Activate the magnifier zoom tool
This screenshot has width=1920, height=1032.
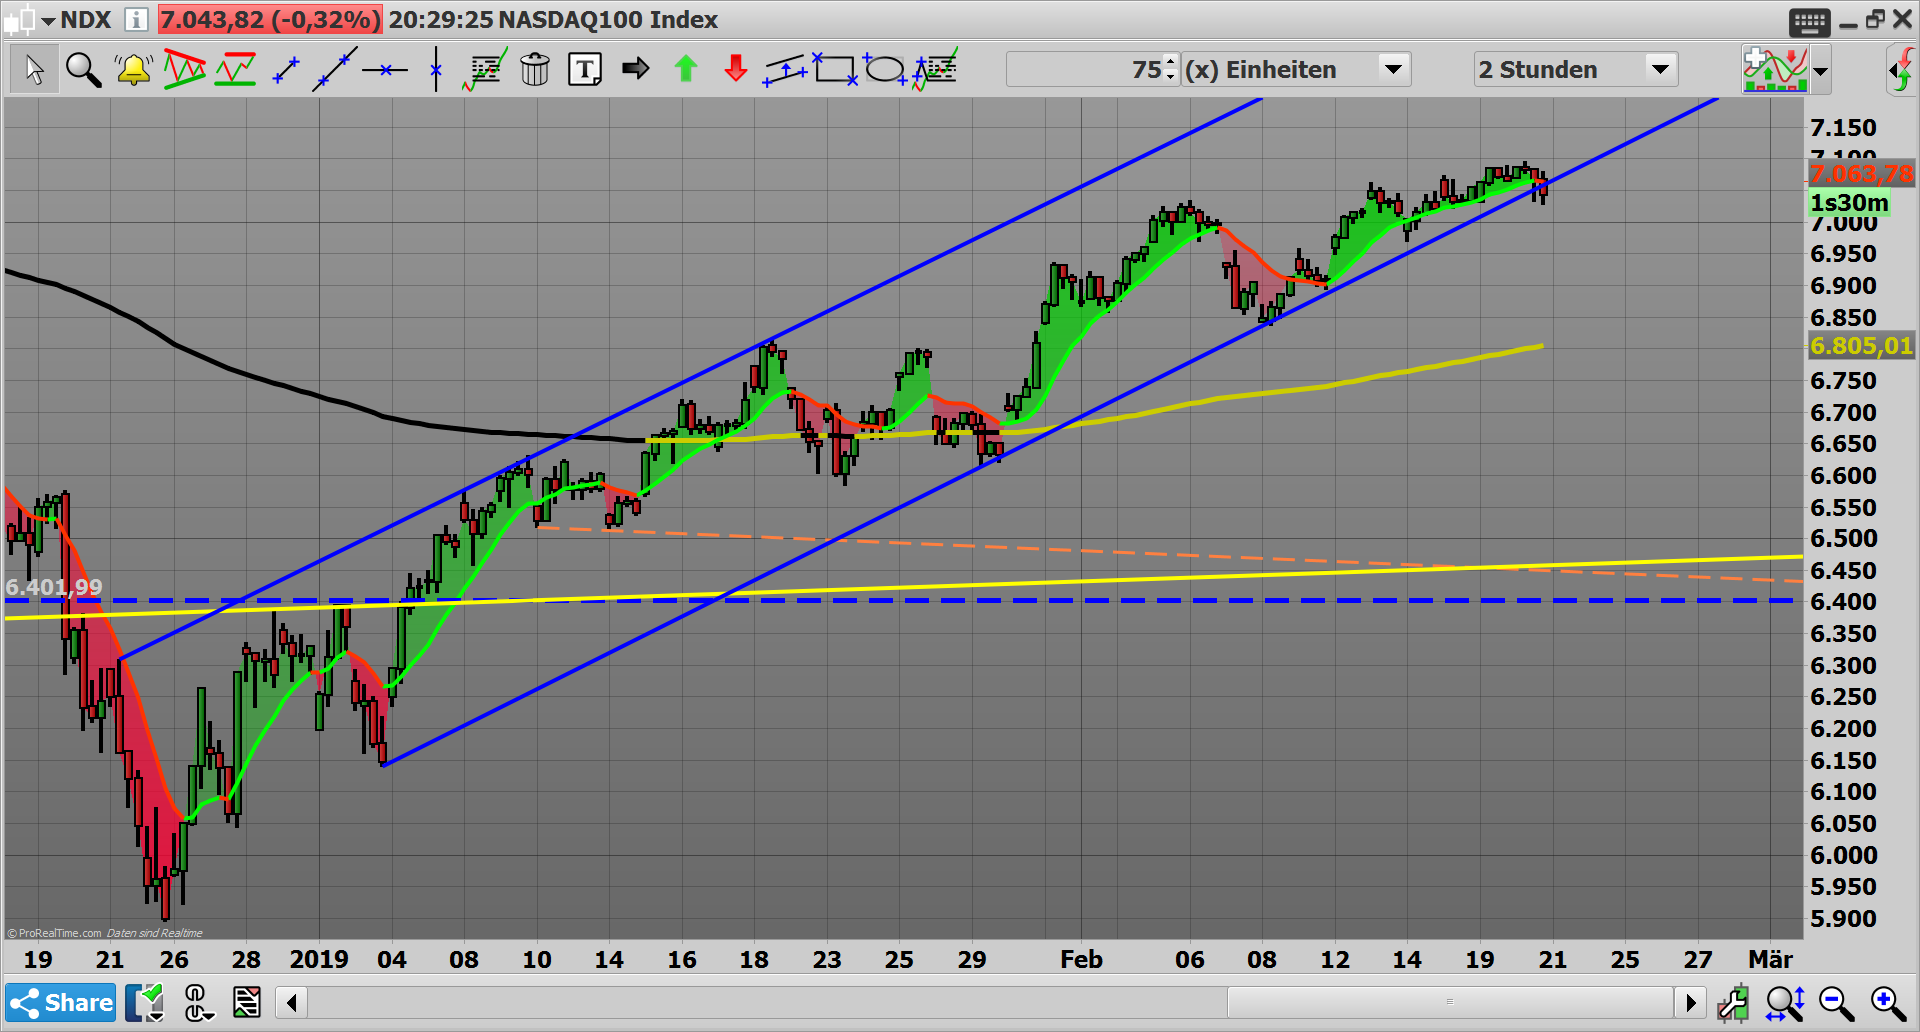click(83, 70)
